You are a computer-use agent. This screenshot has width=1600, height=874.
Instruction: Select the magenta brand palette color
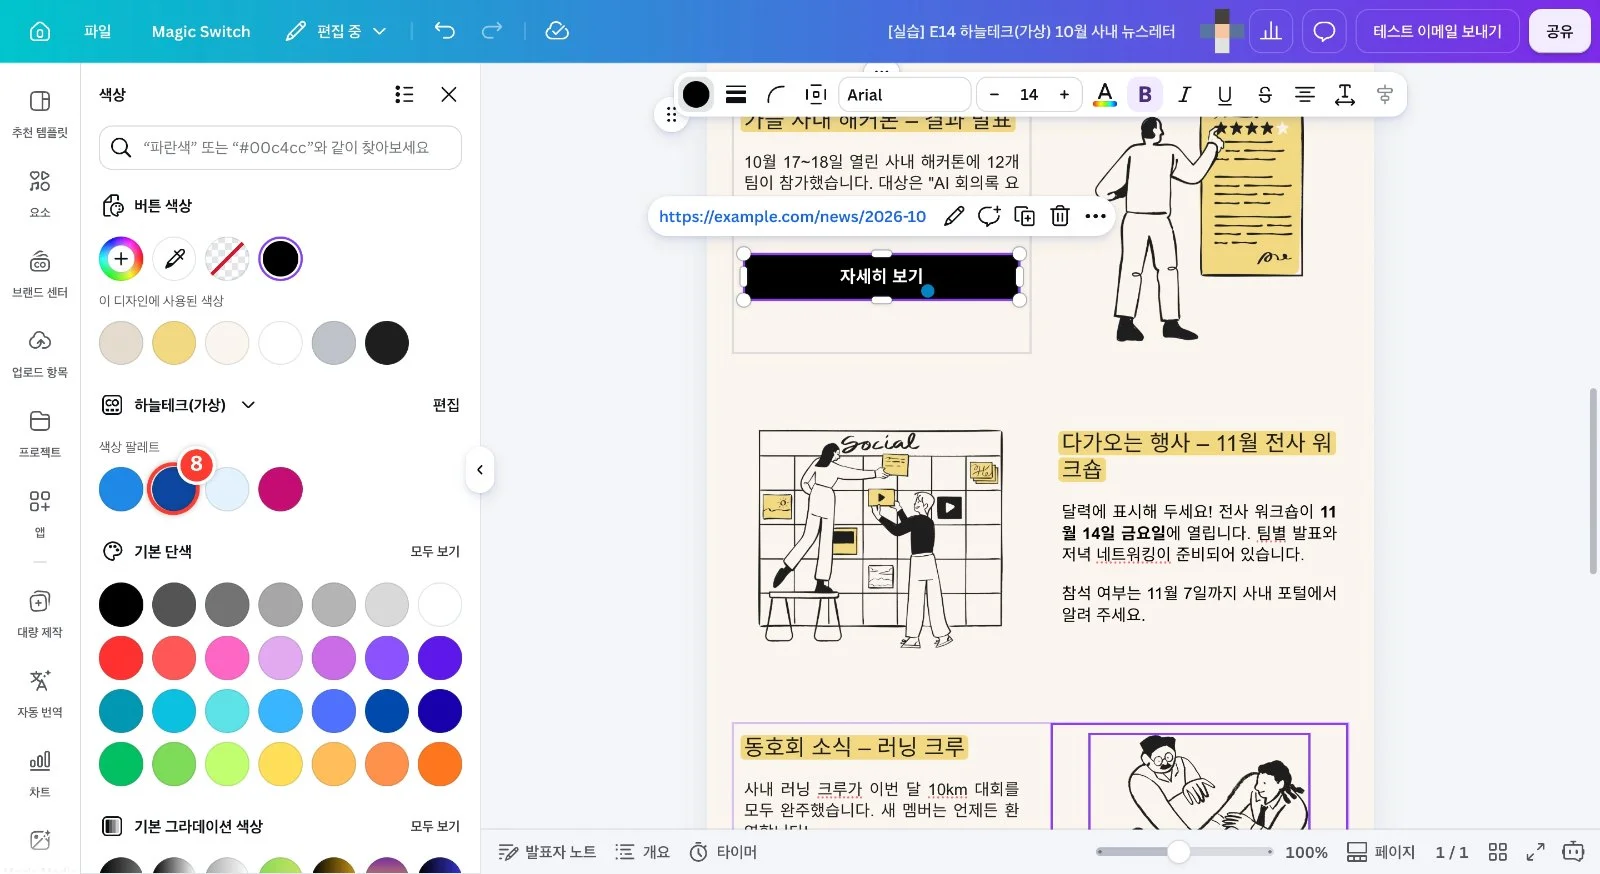[281, 489]
